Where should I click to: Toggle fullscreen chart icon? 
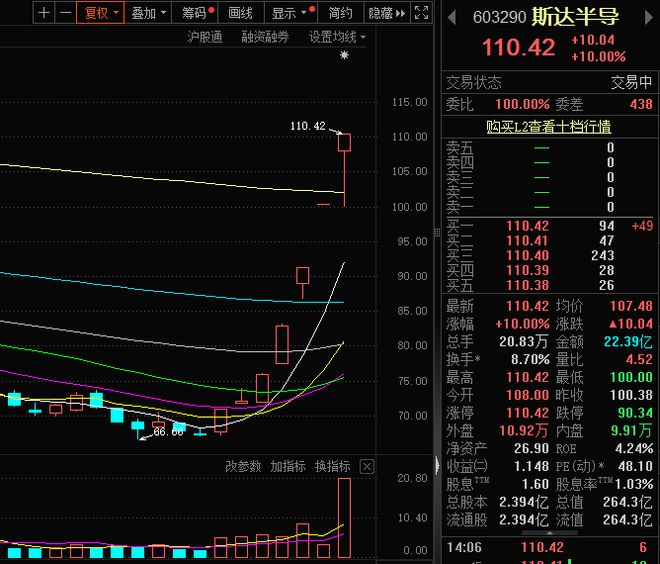click(x=421, y=13)
